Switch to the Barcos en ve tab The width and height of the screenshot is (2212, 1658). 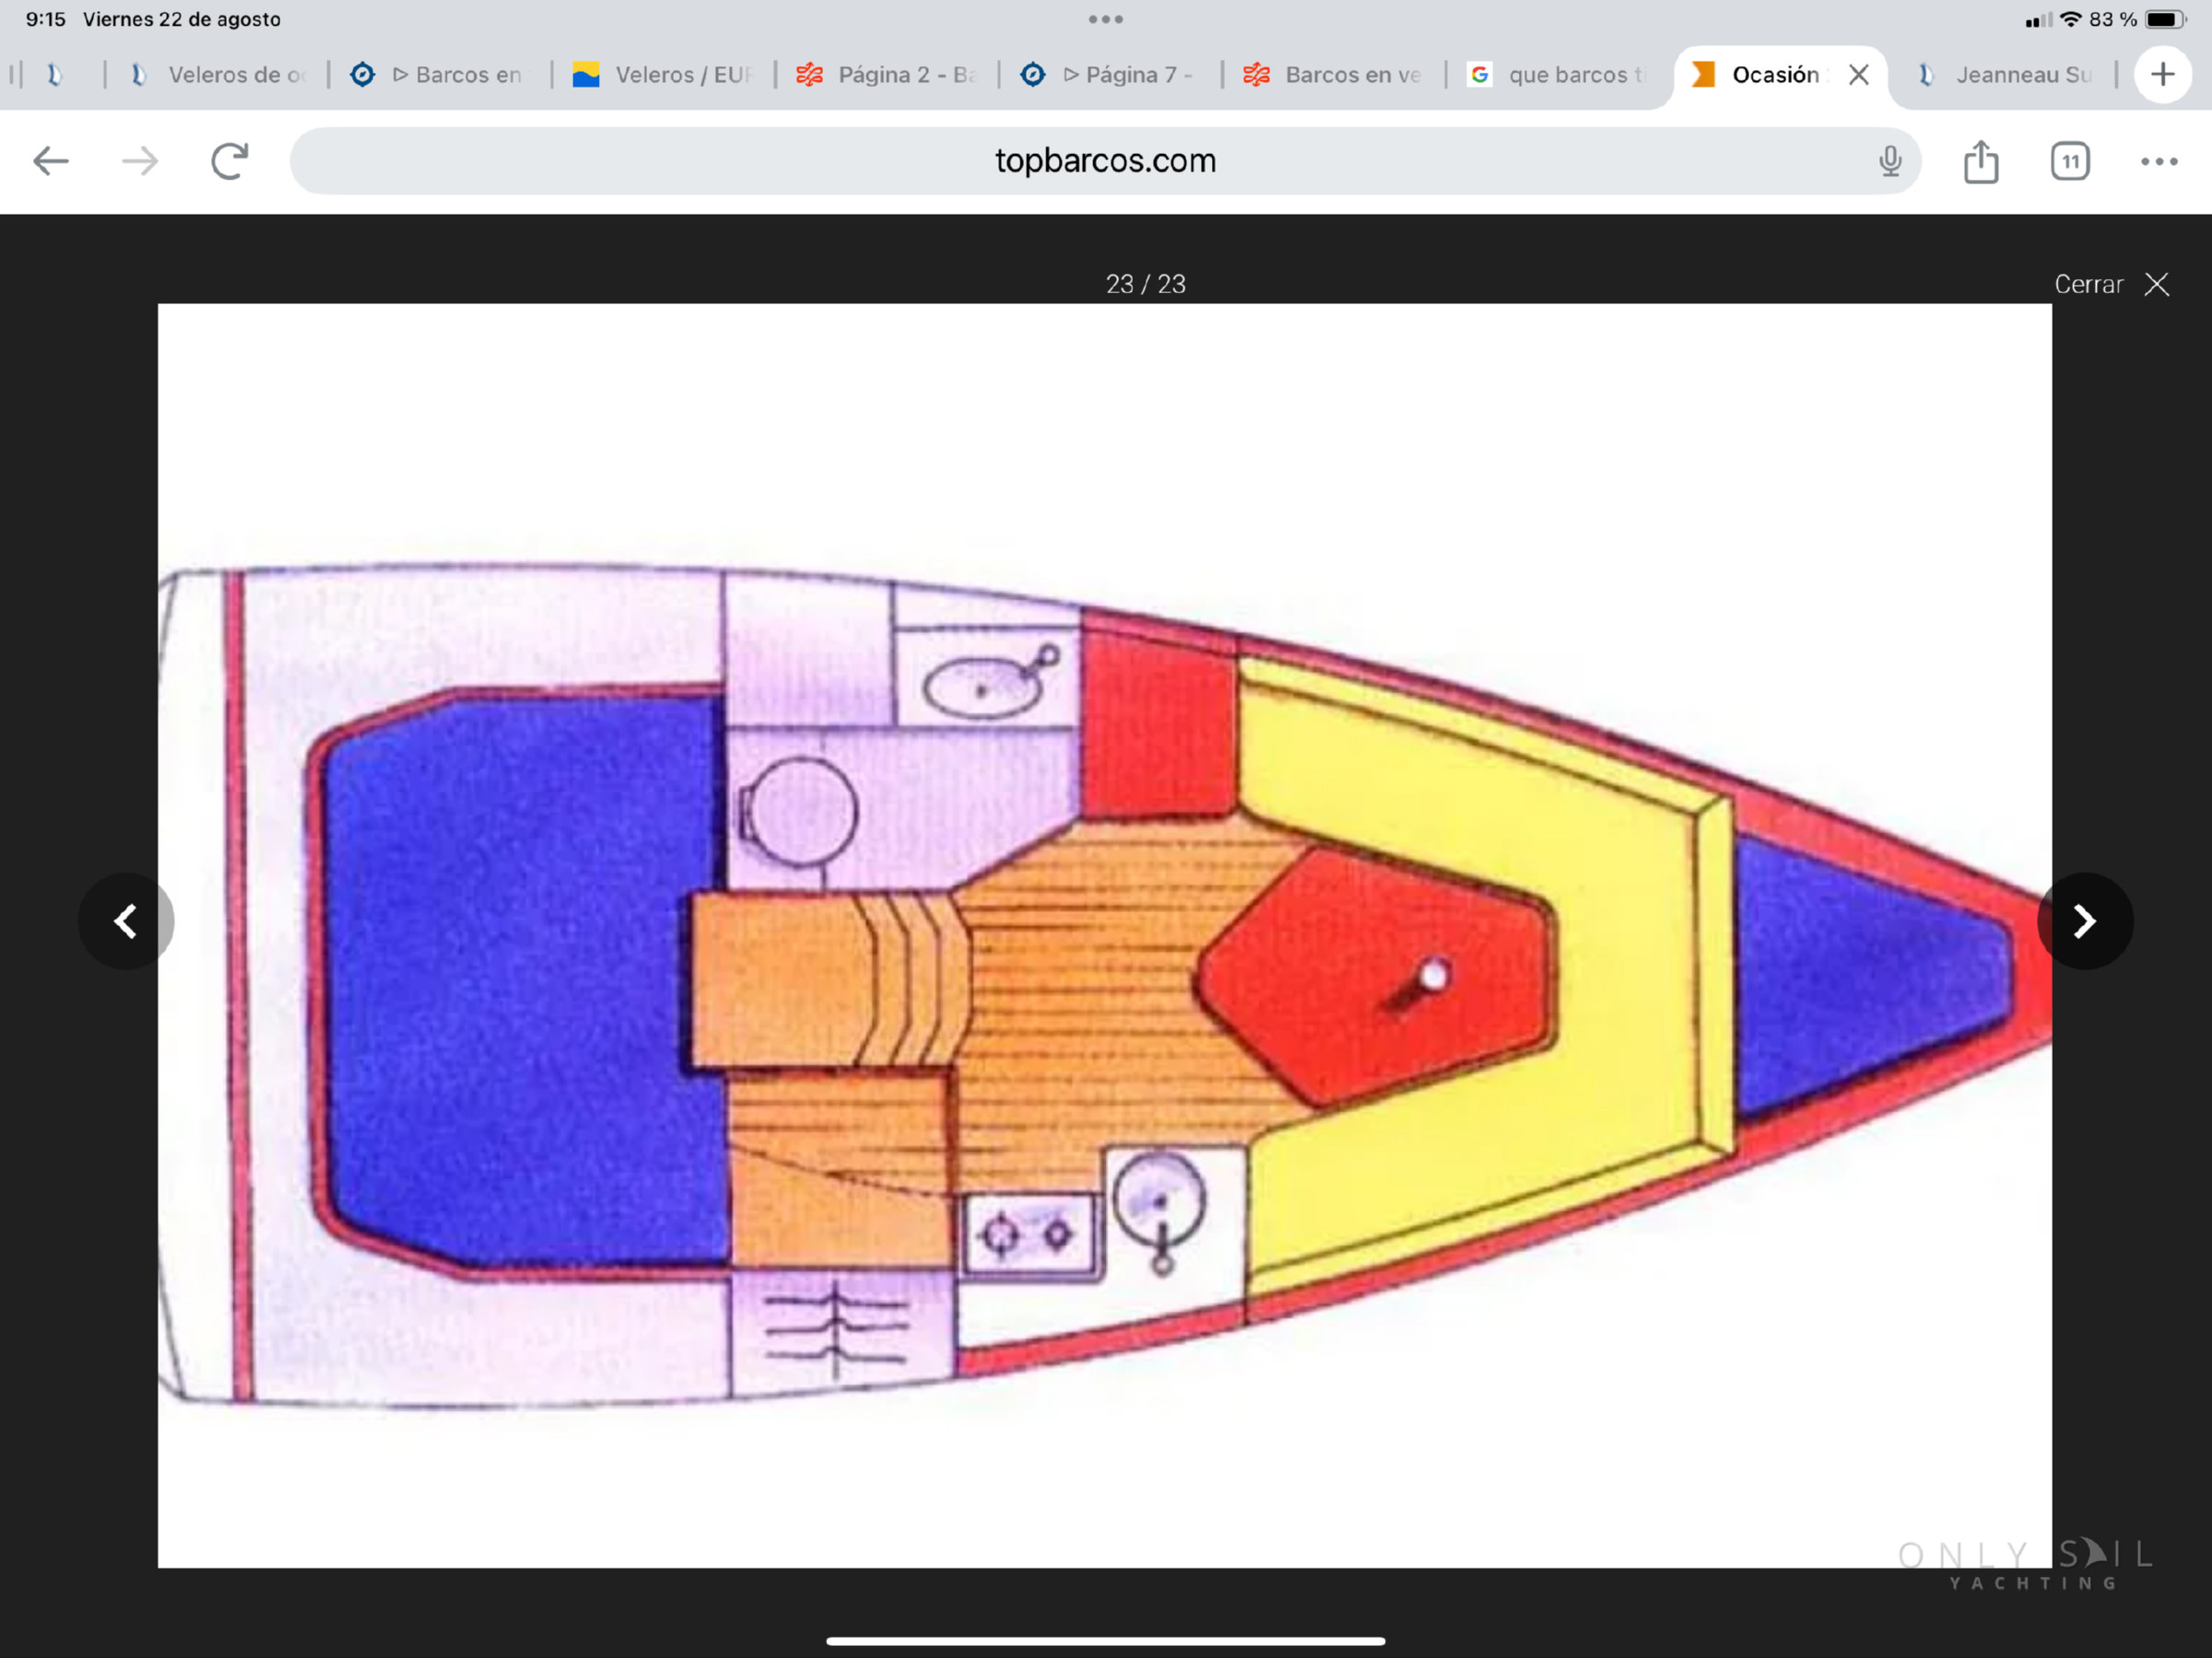(1334, 75)
